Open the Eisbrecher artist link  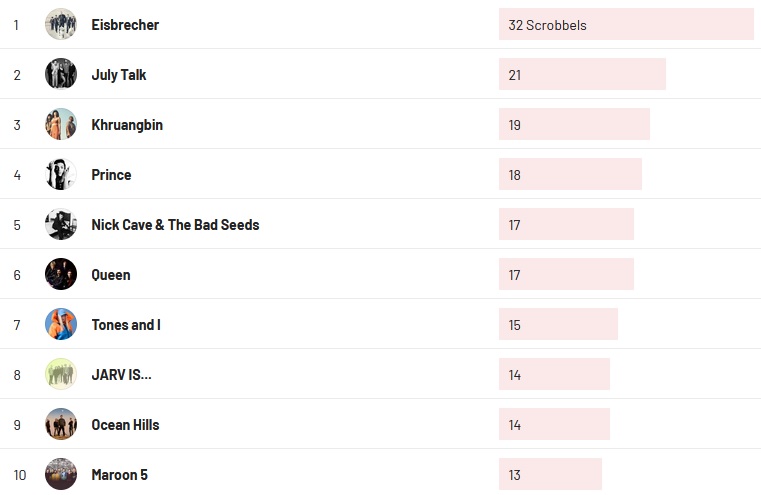coord(125,25)
